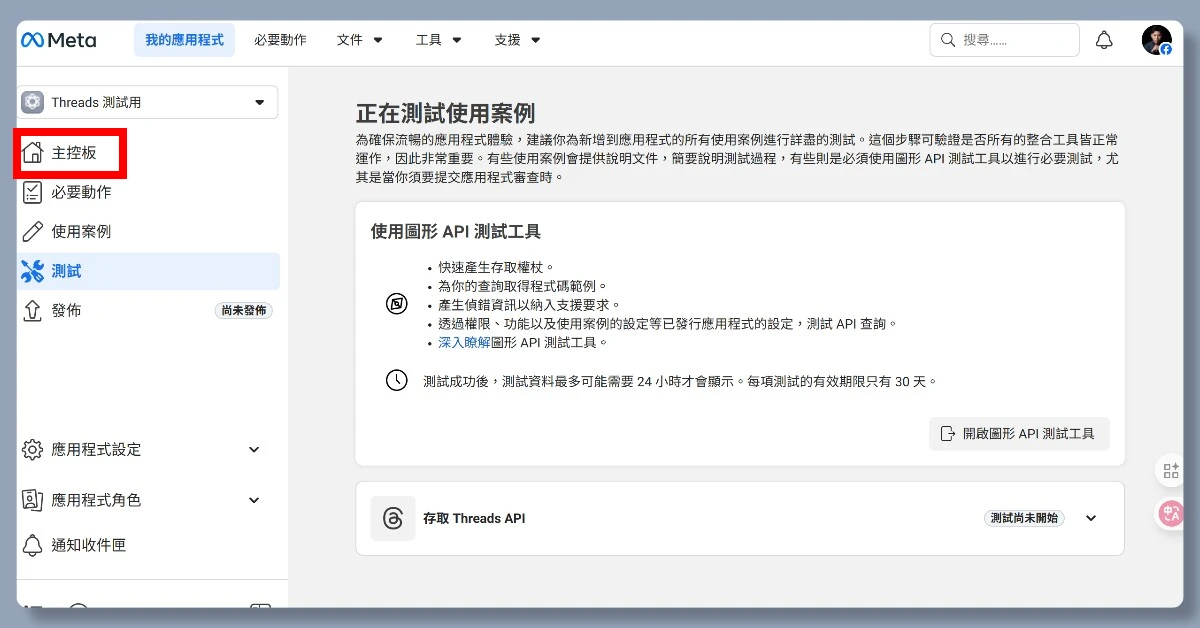Screen dimensions: 1200x628
Task: Expand 應用程式設定 chevron
Action: [x=254, y=449]
